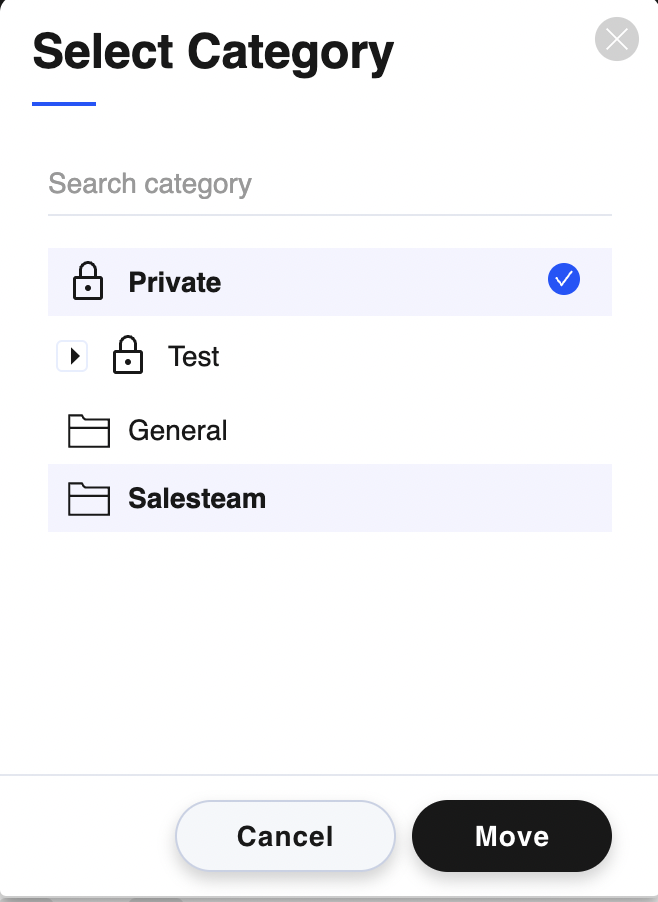Viewport: 658px width, 902px height.
Task: Confirm with the Move button
Action: 511,836
